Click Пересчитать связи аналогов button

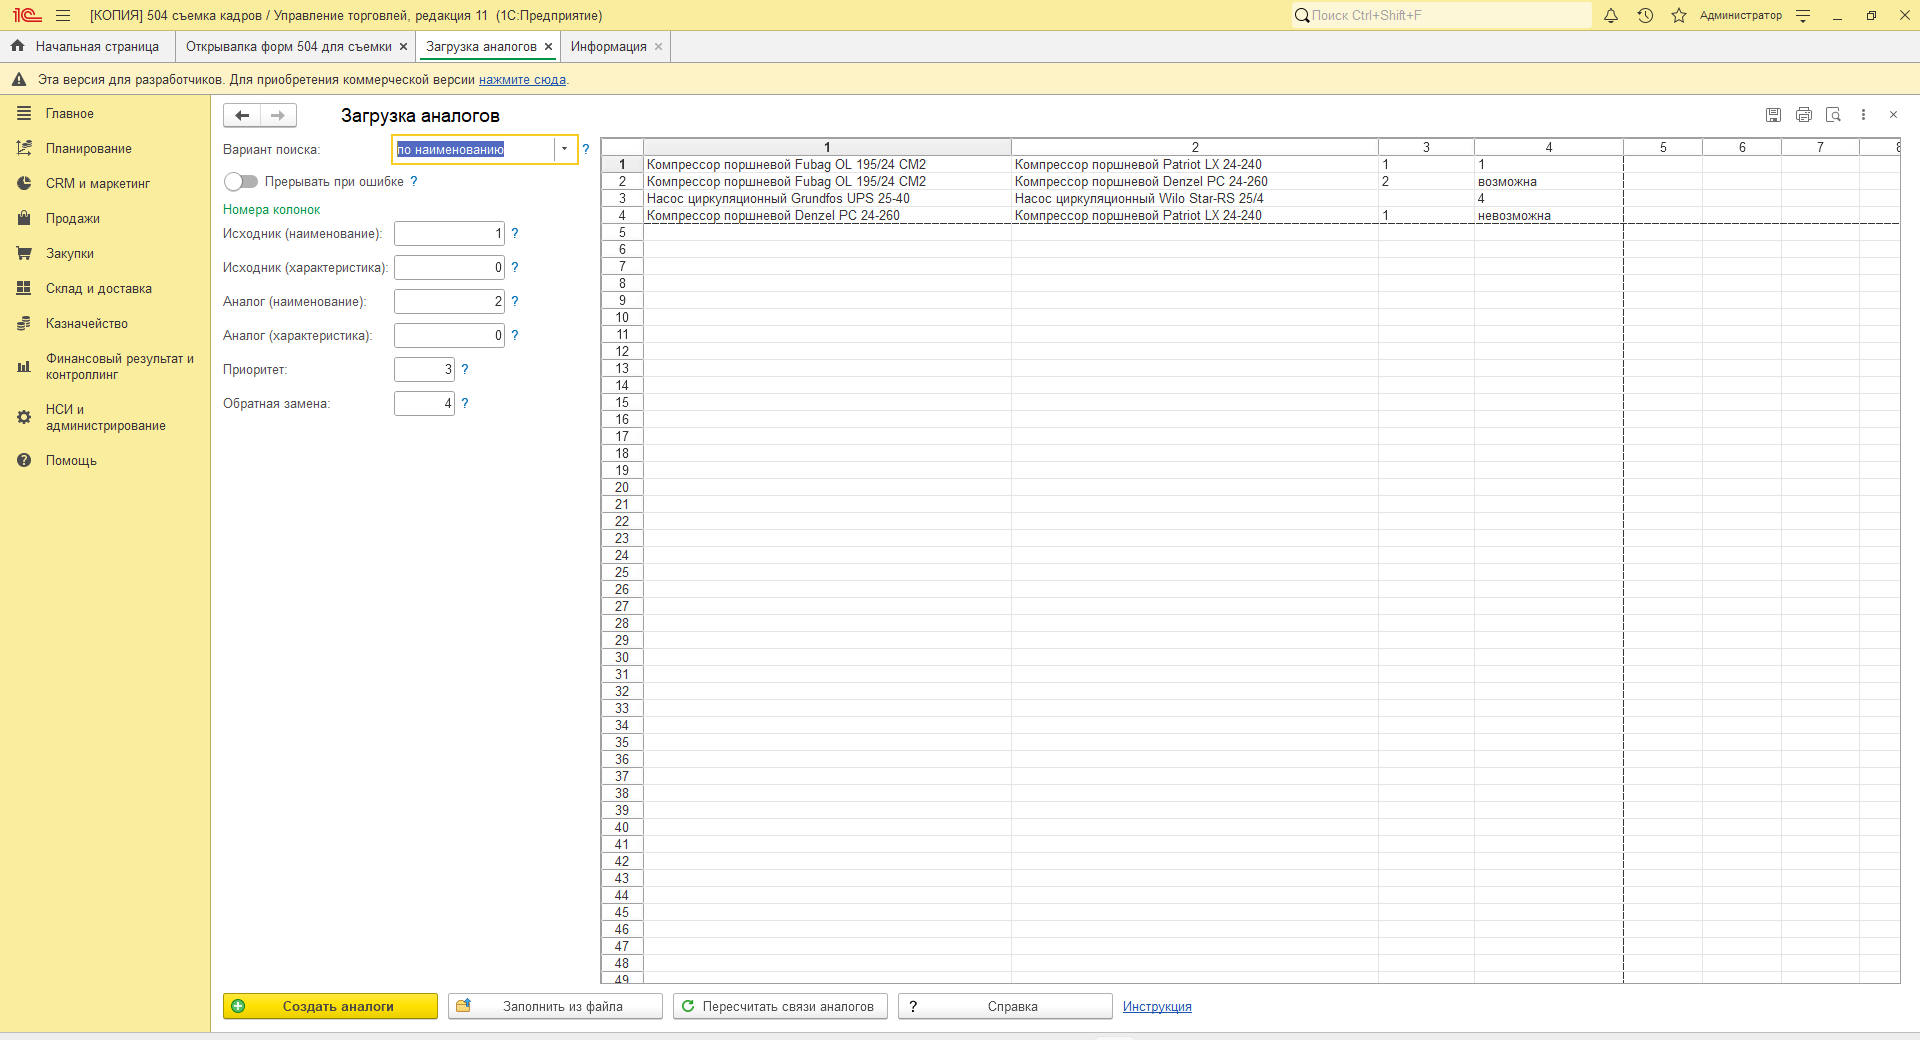pyautogui.click(x=780, y=1006)
